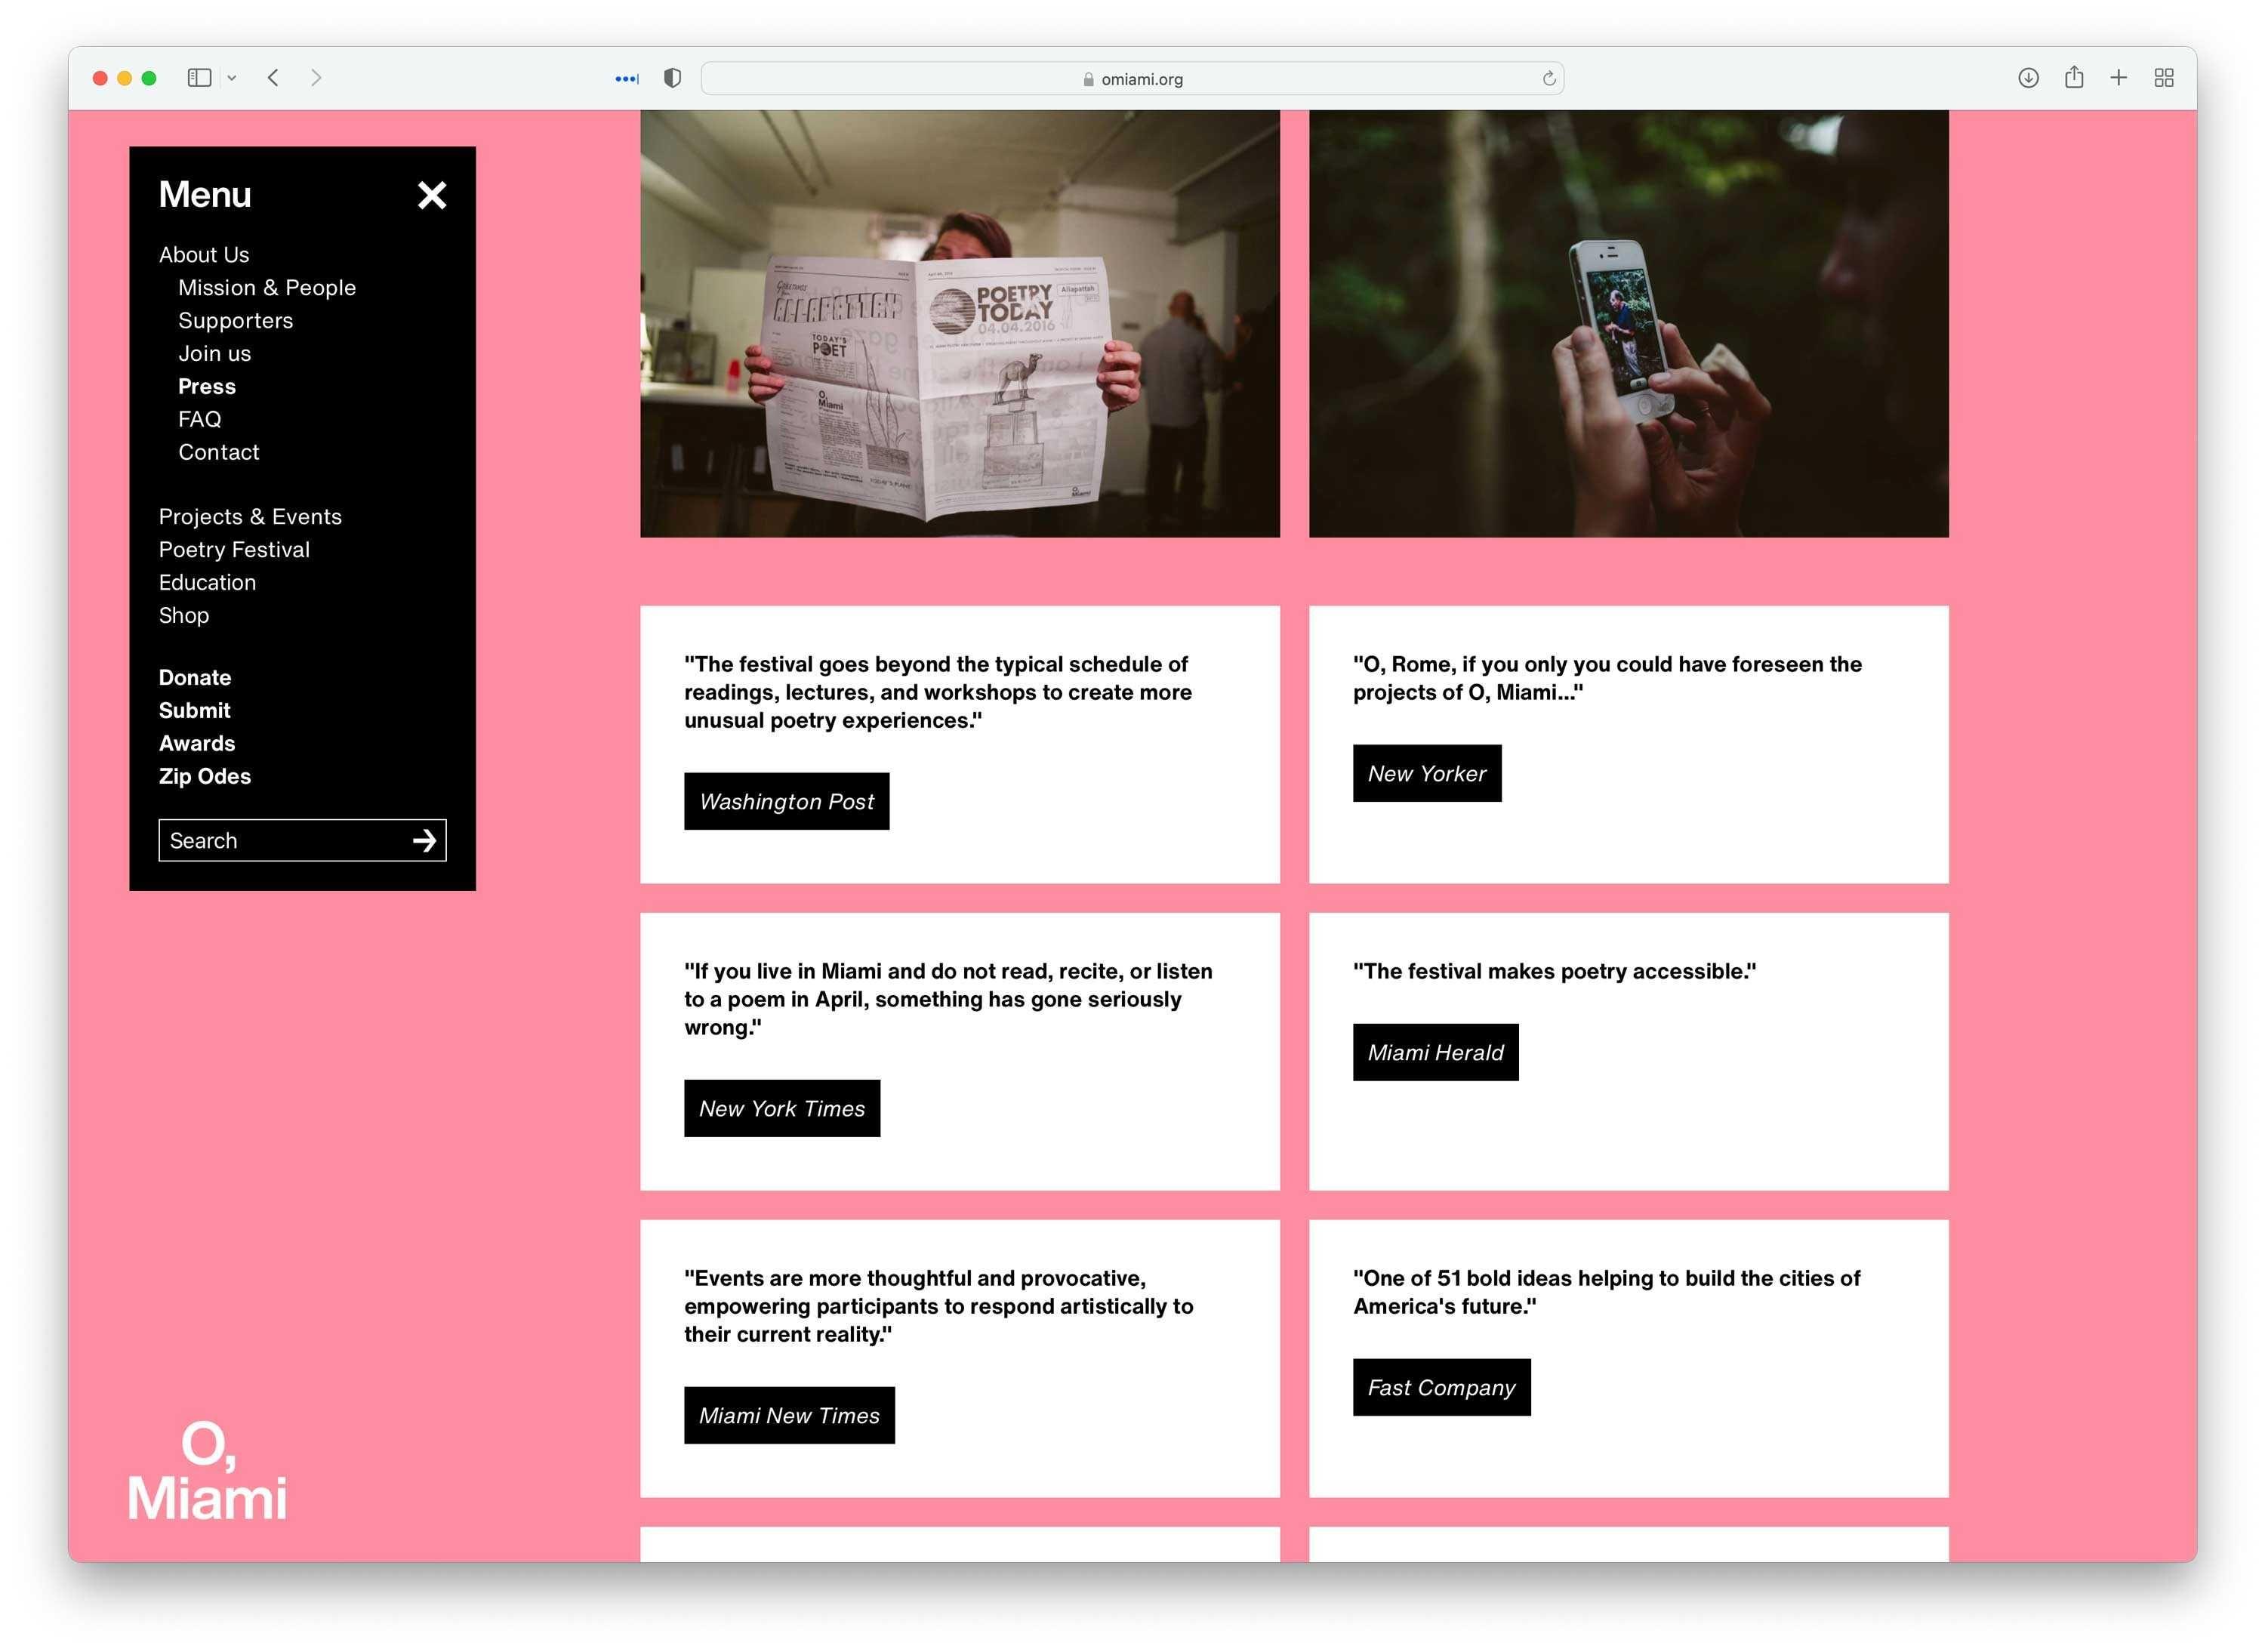
Task: Click the O, Miami logo
Action: pyautogui.click(x=207, y=1472)
